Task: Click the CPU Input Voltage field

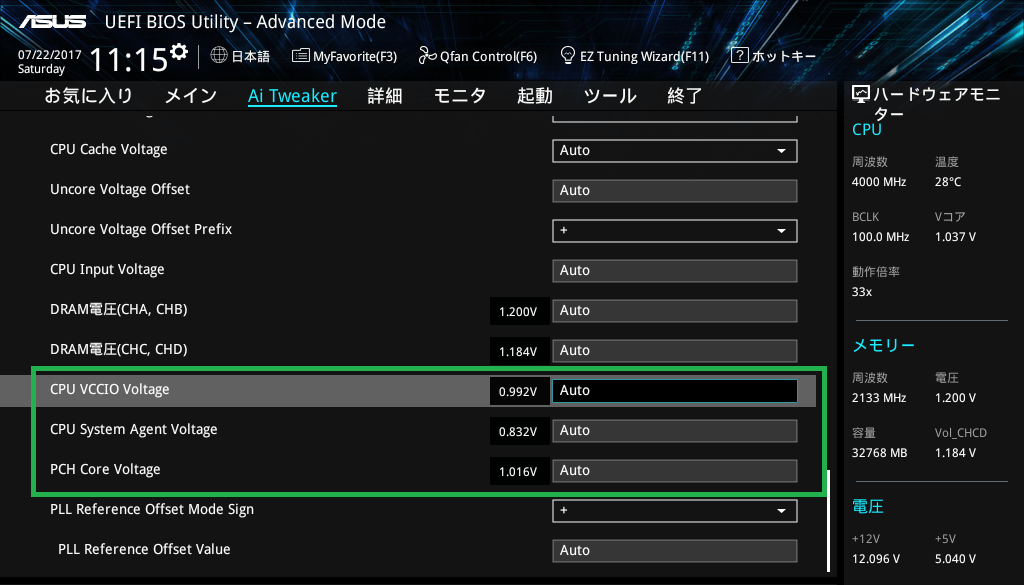Action: (x=675, y=271)
